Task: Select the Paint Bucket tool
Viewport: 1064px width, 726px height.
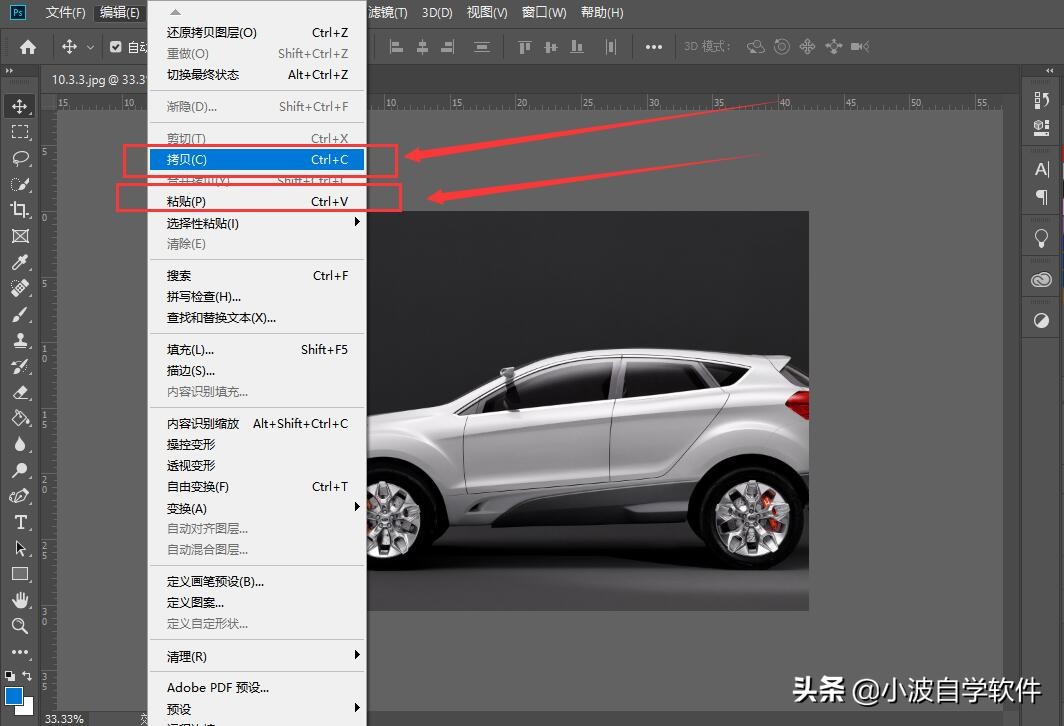Action: pyautogui.click(x=20, y=418)
